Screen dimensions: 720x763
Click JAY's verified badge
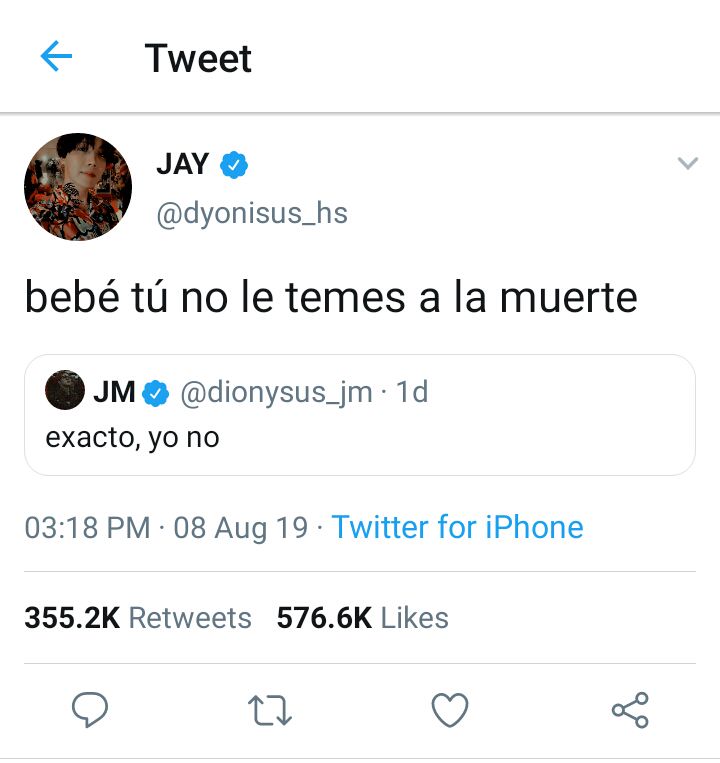point(234,164)
